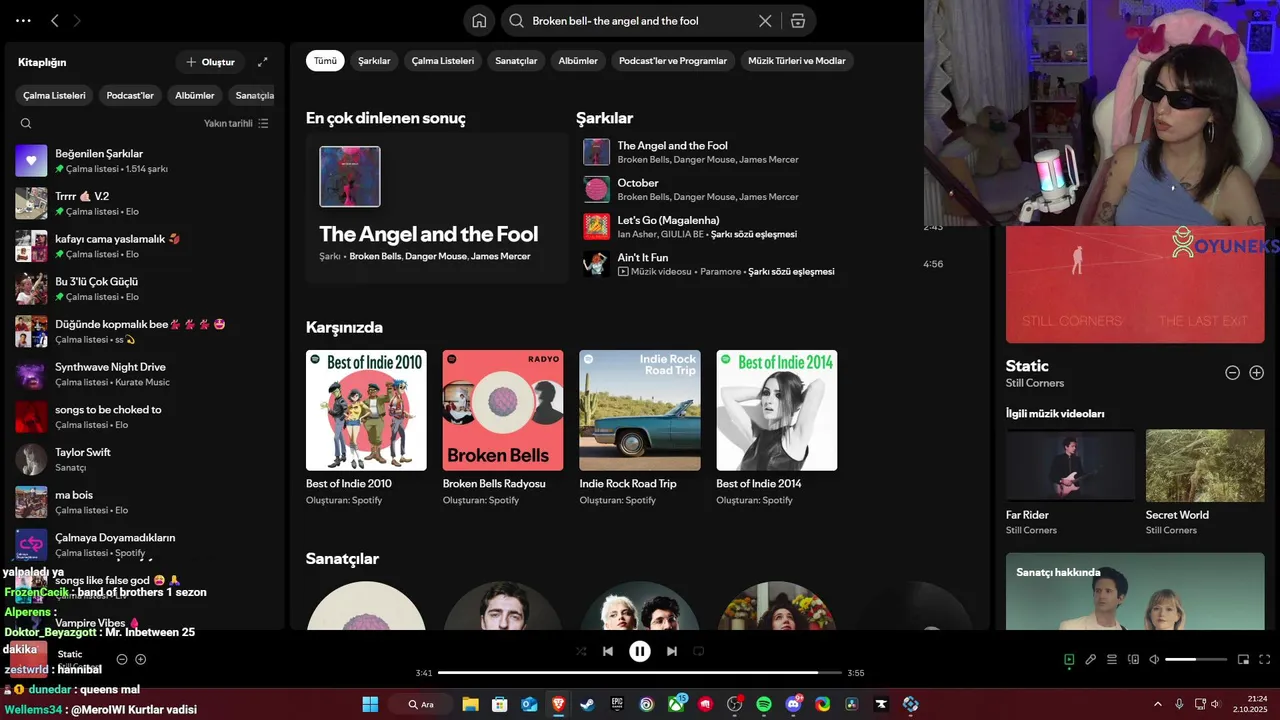Screen dimensions: 1280x720
Task: Clear the search field with X
Action: coord(765,20)
